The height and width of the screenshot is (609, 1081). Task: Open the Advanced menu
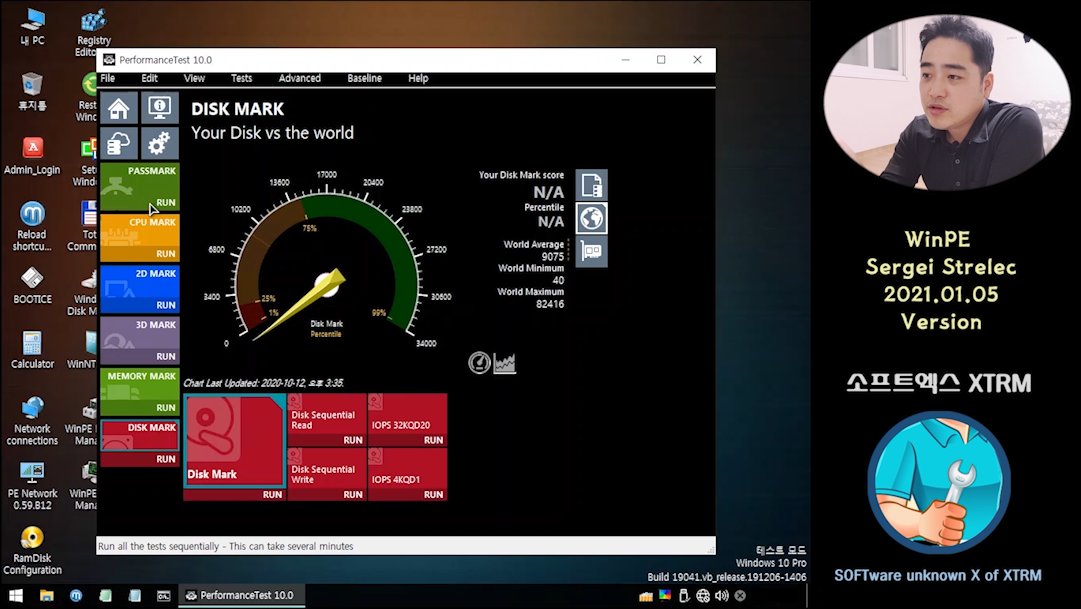click(300, 78)
